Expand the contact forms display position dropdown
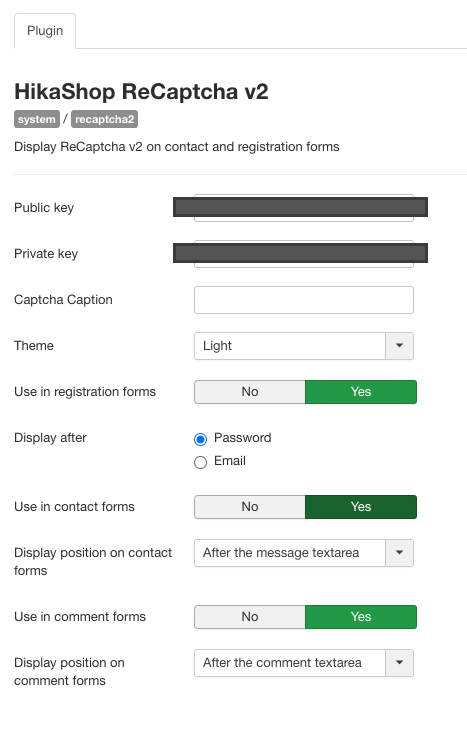Image resolution: width=467 pixels, height=750 pixels. pos(400,553)
